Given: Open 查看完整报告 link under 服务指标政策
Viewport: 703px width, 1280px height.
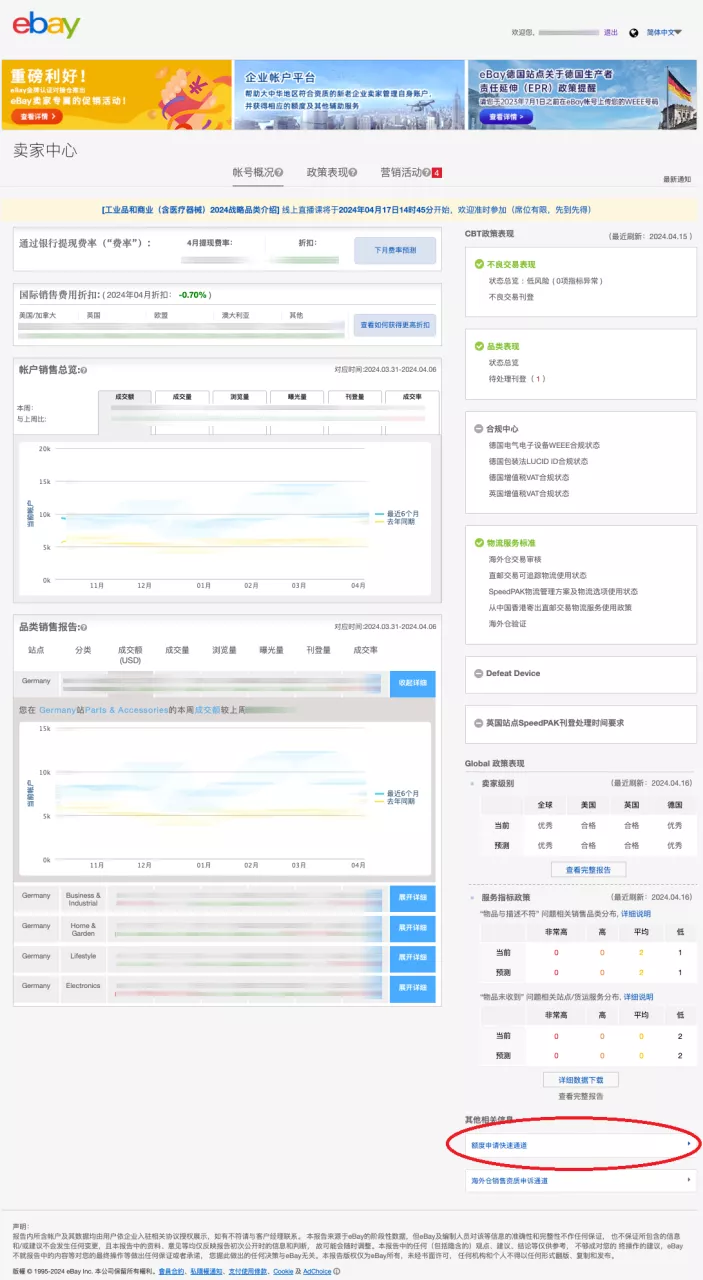Looking at the screenshot, I should [581, 1096].
